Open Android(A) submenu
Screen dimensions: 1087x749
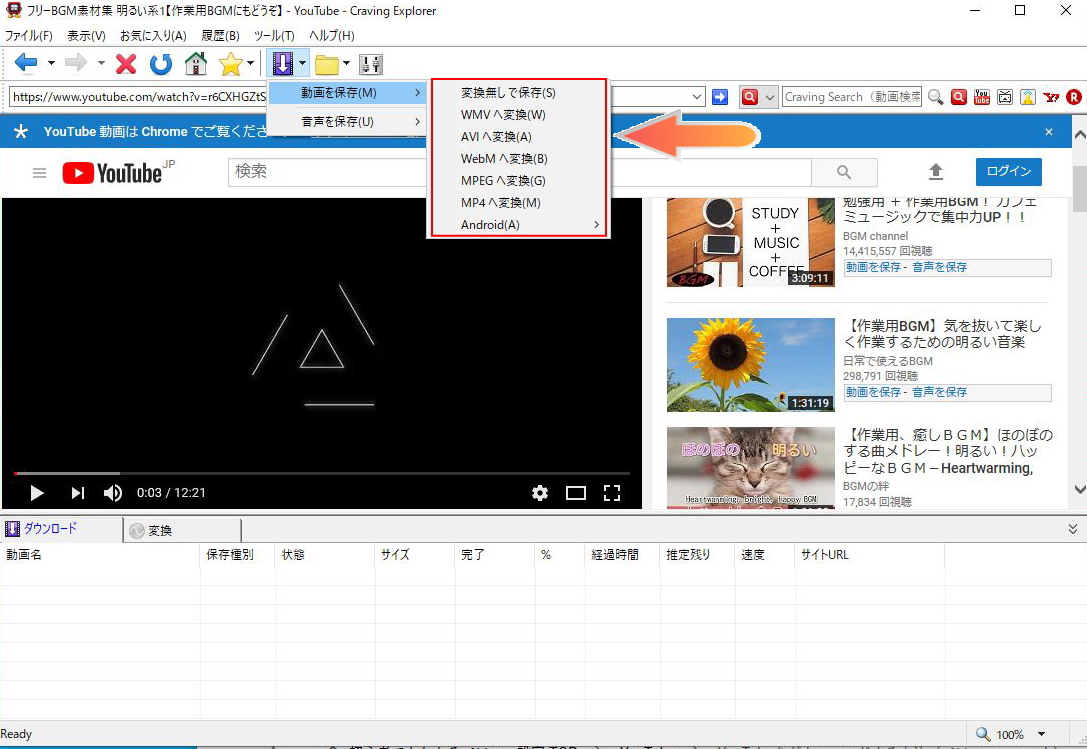click(x=519, y=225)
